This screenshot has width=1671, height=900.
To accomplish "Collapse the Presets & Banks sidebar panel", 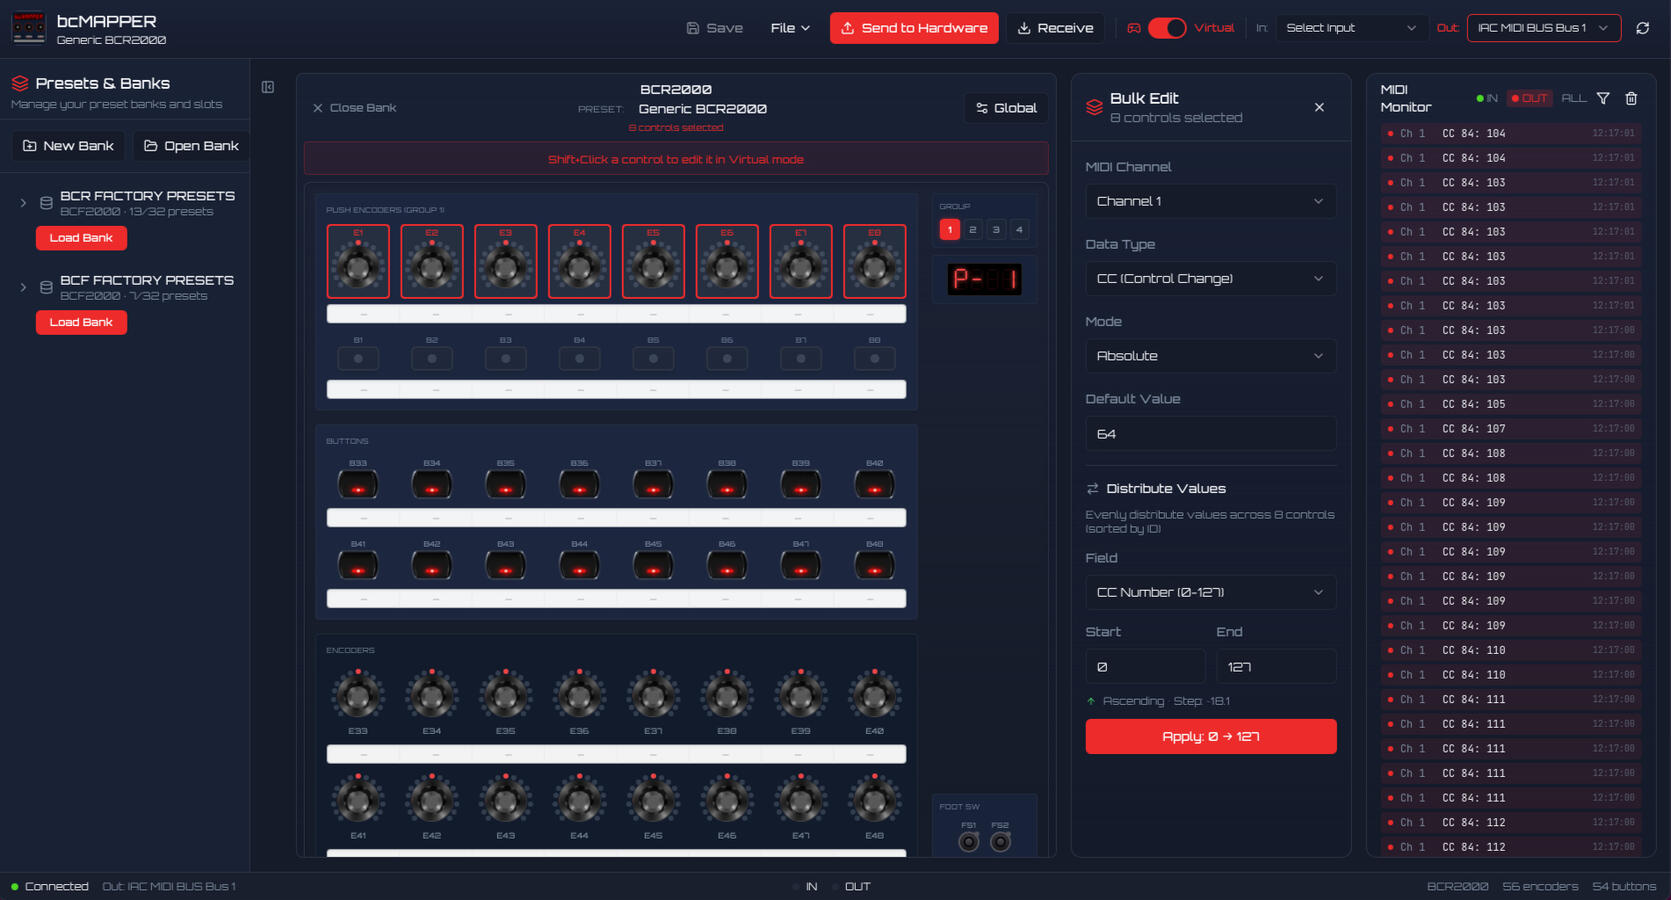I will point(267,87).
